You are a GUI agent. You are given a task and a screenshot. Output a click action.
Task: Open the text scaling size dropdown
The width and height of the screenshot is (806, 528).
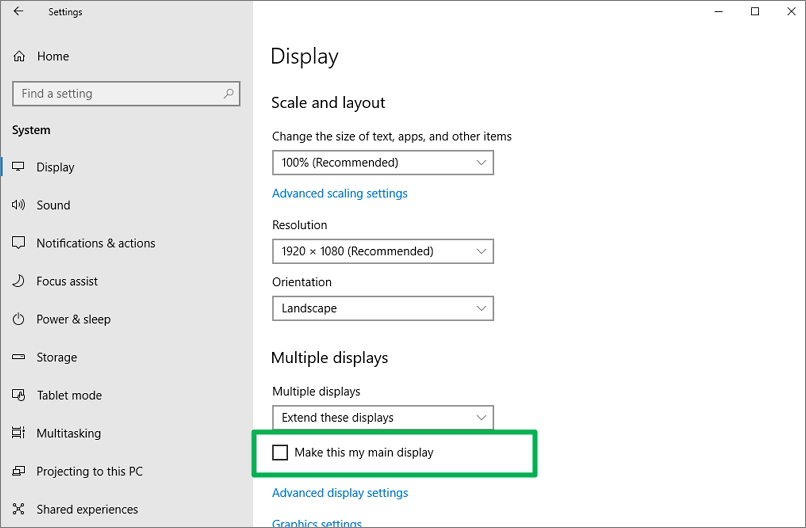point(382,162)
